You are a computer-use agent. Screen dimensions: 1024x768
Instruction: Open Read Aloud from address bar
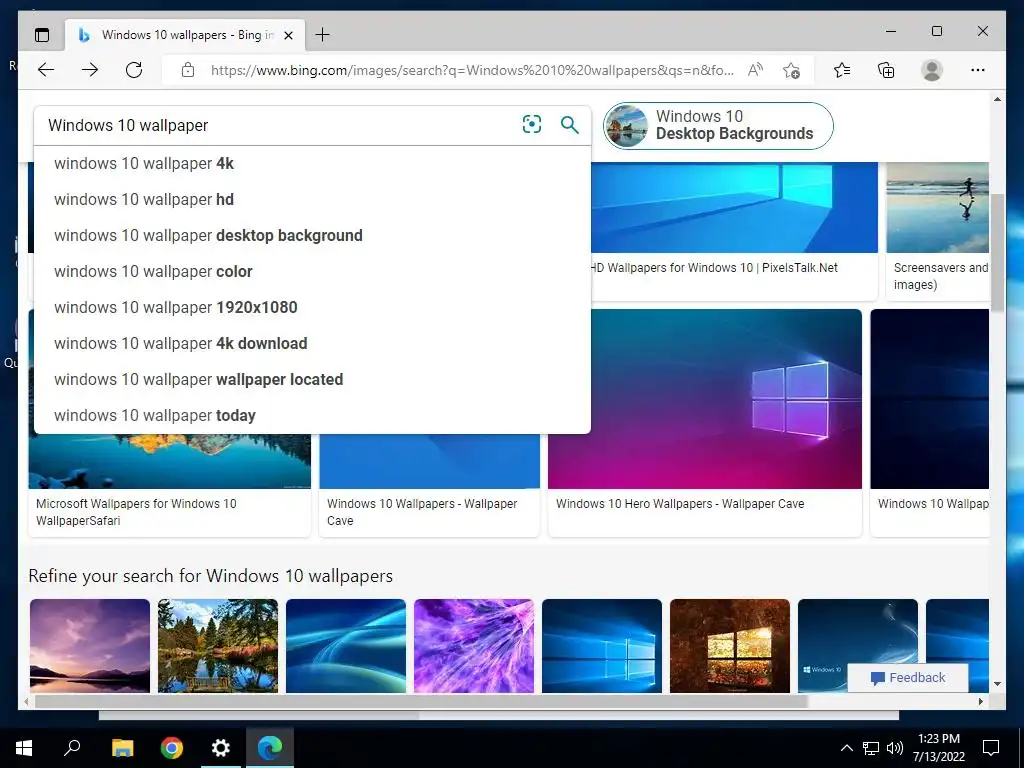tap(755, 70)
